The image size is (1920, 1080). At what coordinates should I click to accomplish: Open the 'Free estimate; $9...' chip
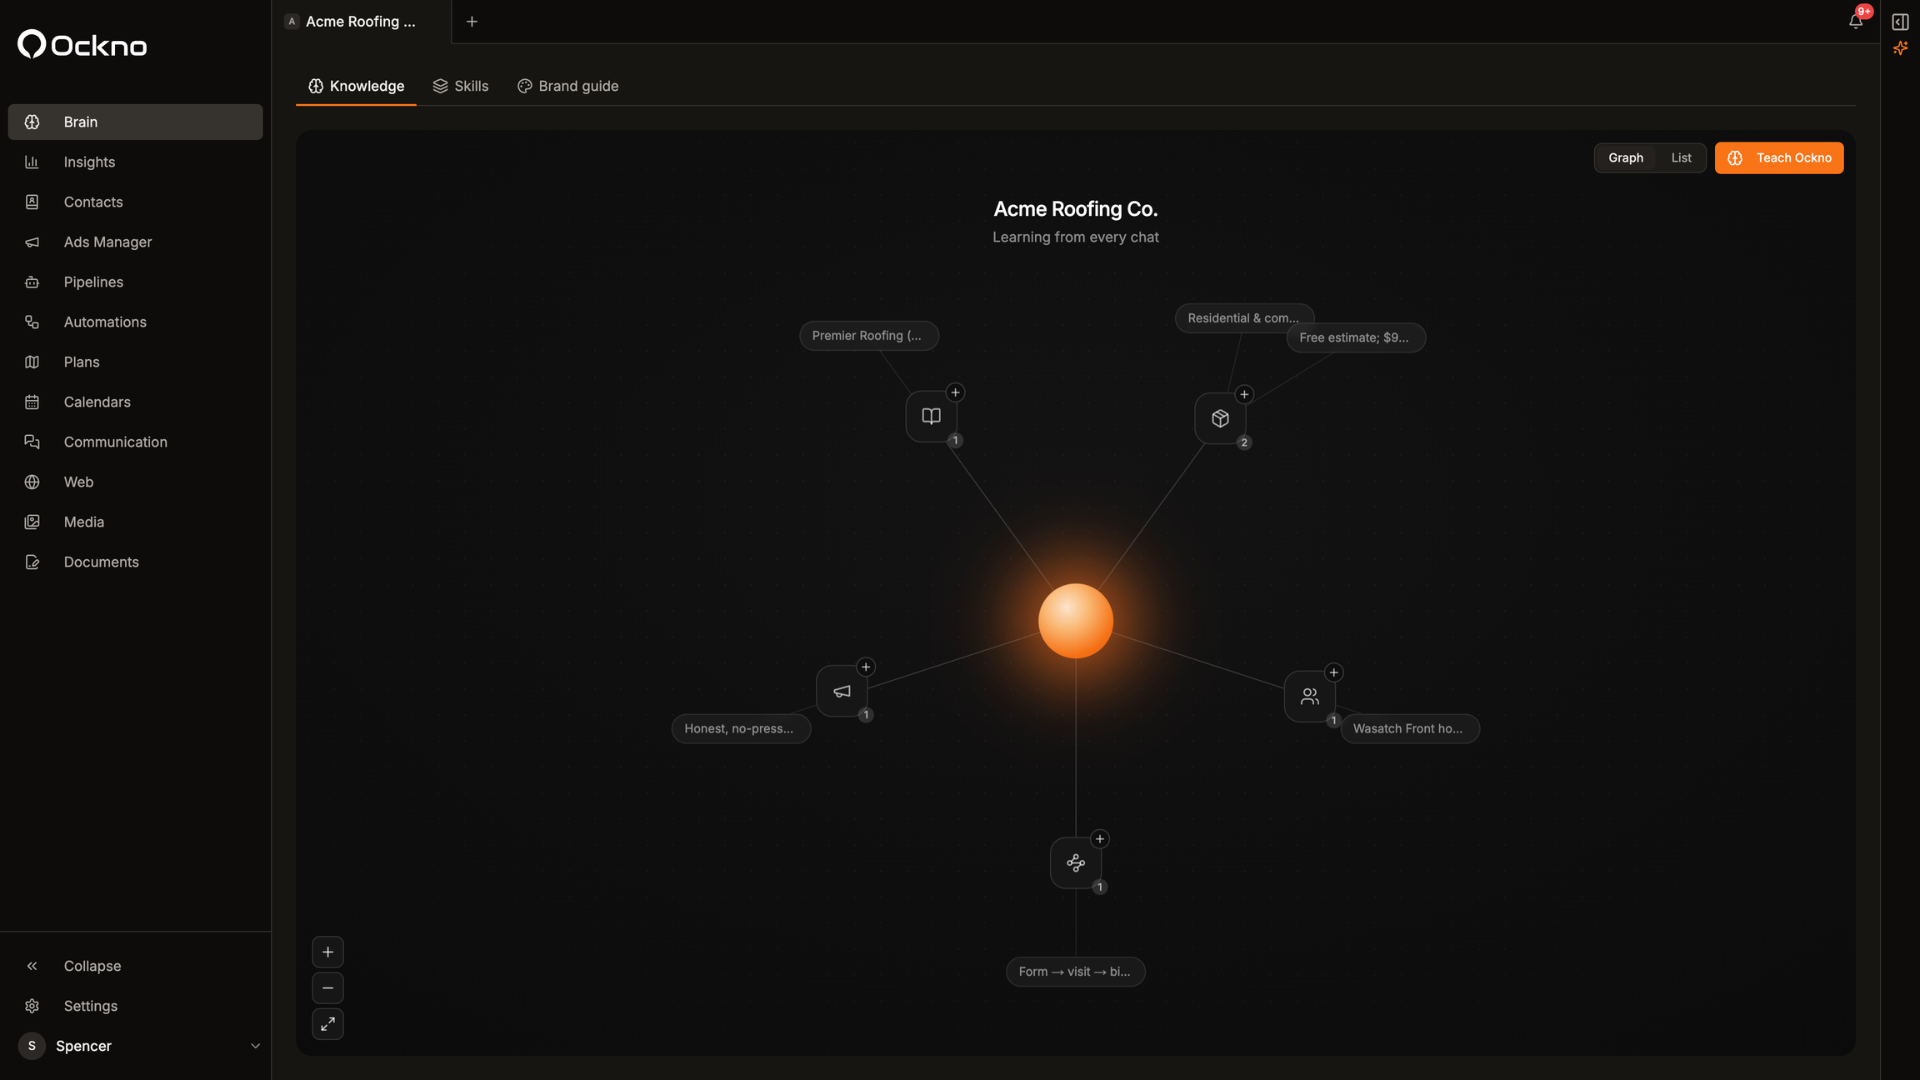click(1355, 338)
